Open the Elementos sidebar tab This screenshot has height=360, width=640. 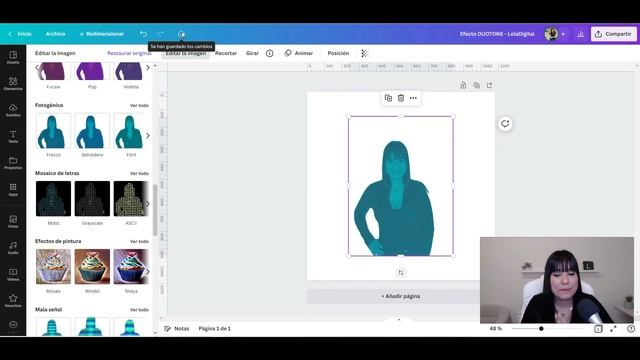pyautogui.click(x=13, y=84)
